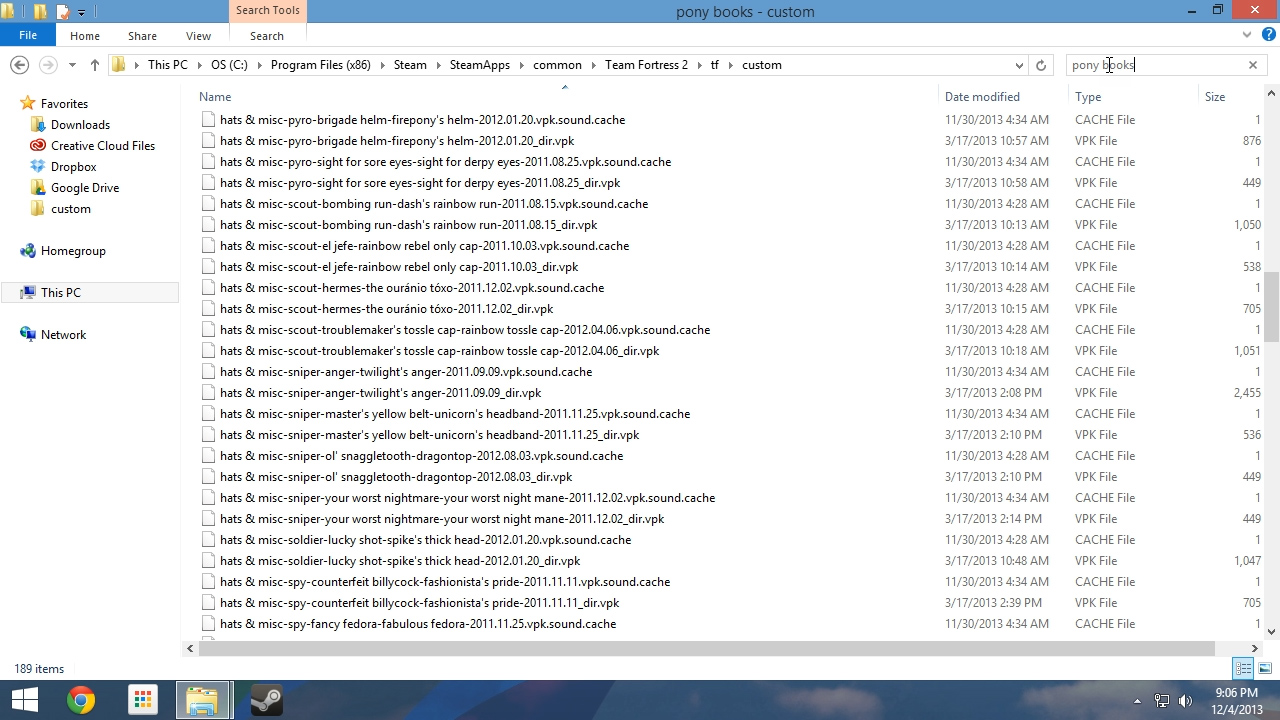The height and width of the screenshot is (720, 1280).
Task: Jump to the Steam breadcrumb folder
Action: coord(410,65)
